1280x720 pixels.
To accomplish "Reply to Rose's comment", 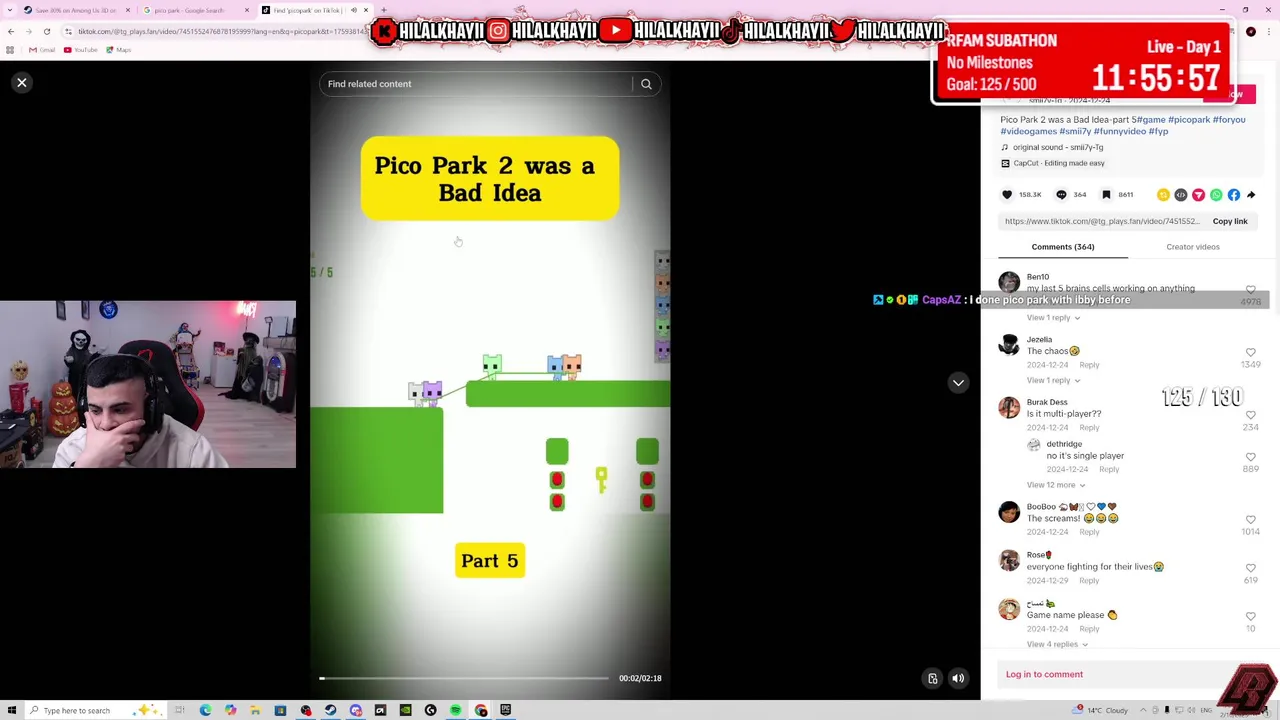I will coord(1089,581).
